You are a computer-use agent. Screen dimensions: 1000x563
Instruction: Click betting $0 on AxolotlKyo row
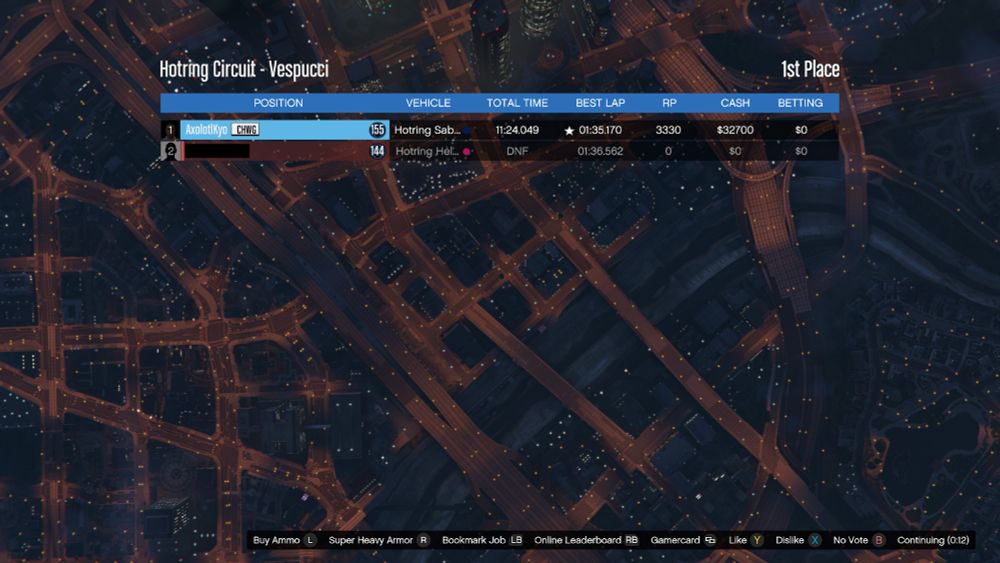tap(801, 130)
